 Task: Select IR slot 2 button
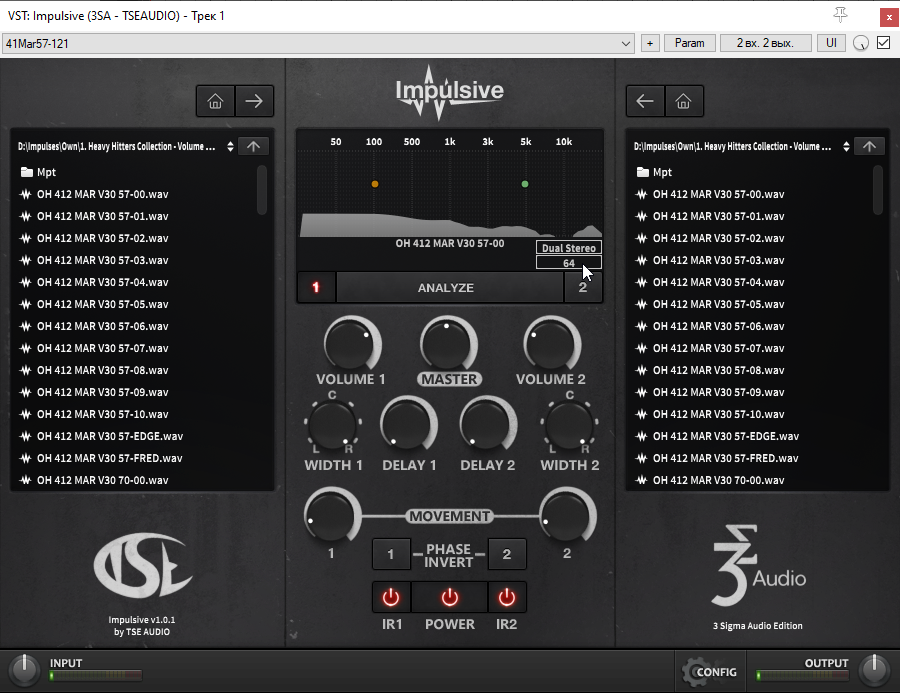click(583, 287)
